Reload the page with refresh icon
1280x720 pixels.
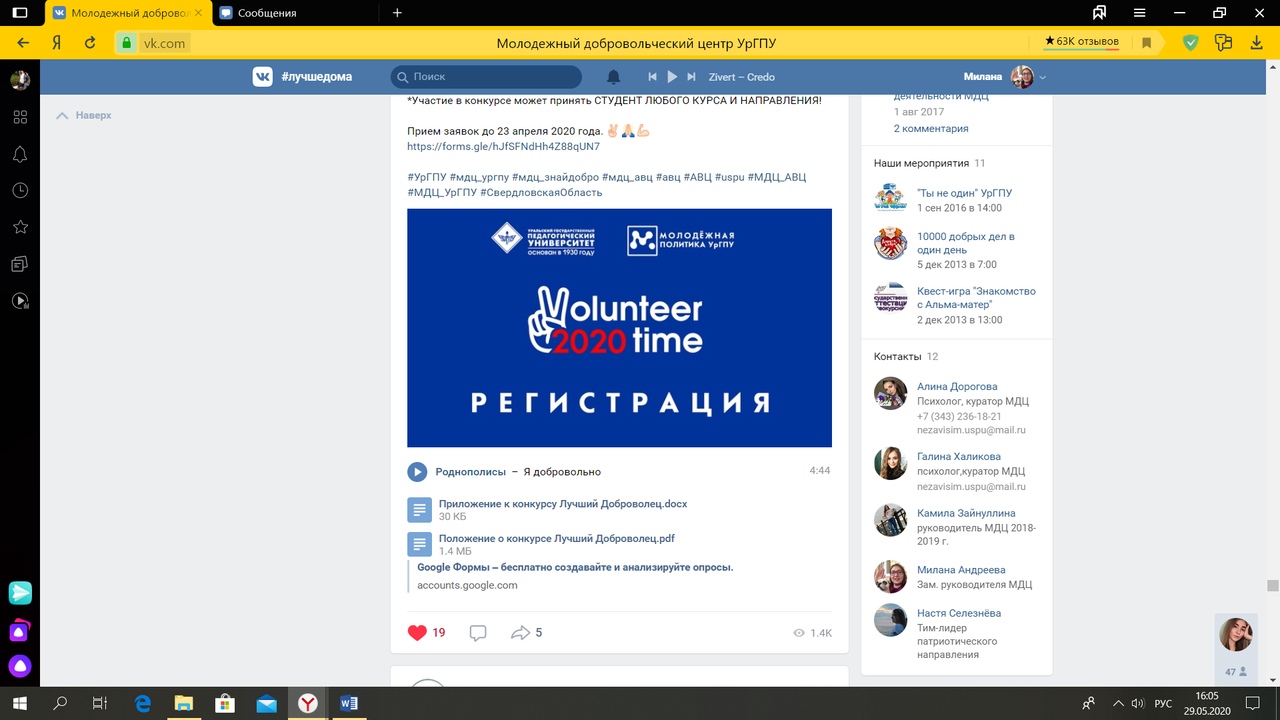[x=90, y=43]
